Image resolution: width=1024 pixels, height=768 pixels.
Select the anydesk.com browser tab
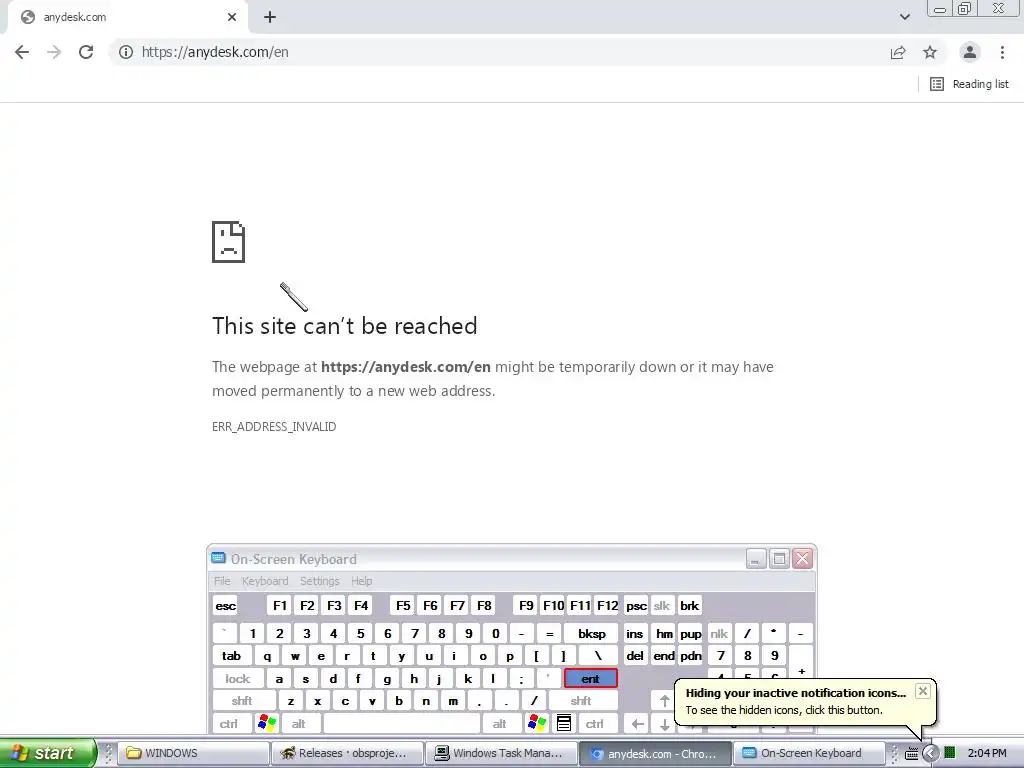point(127,17)
